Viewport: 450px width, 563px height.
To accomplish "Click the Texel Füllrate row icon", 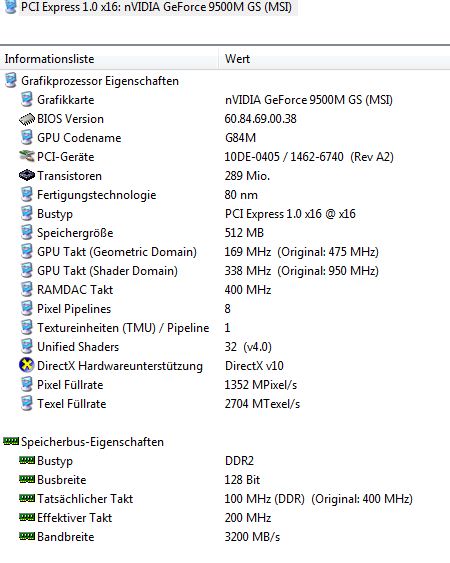I will [27, 404].
